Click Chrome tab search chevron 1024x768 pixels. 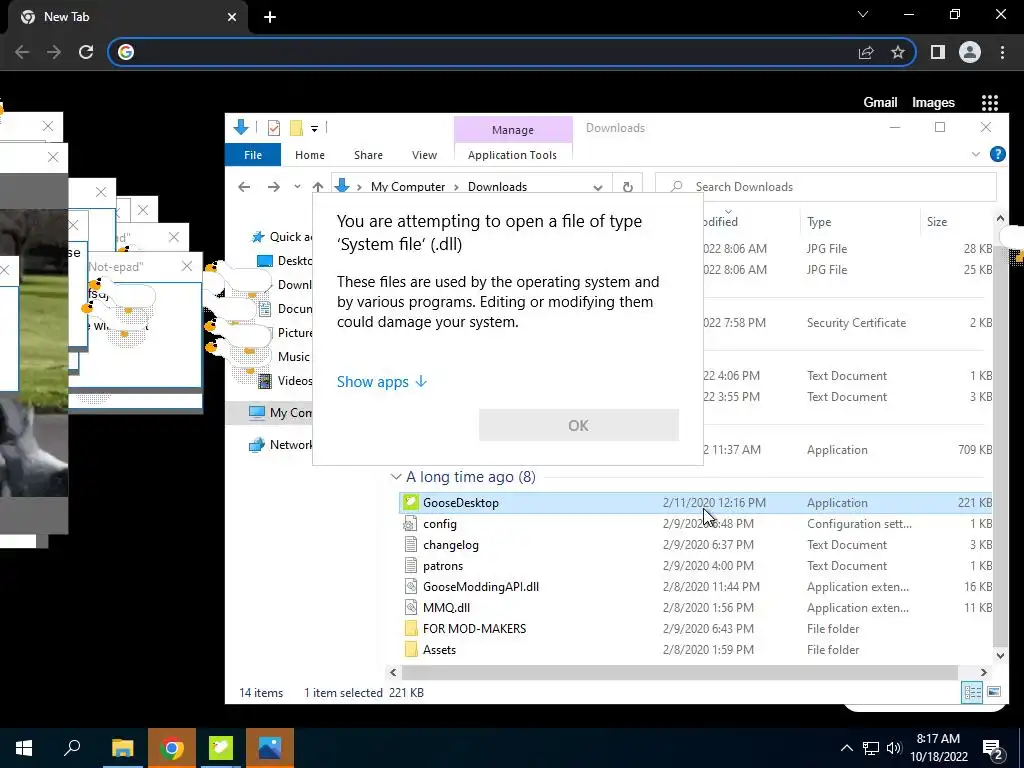point(863,14)
